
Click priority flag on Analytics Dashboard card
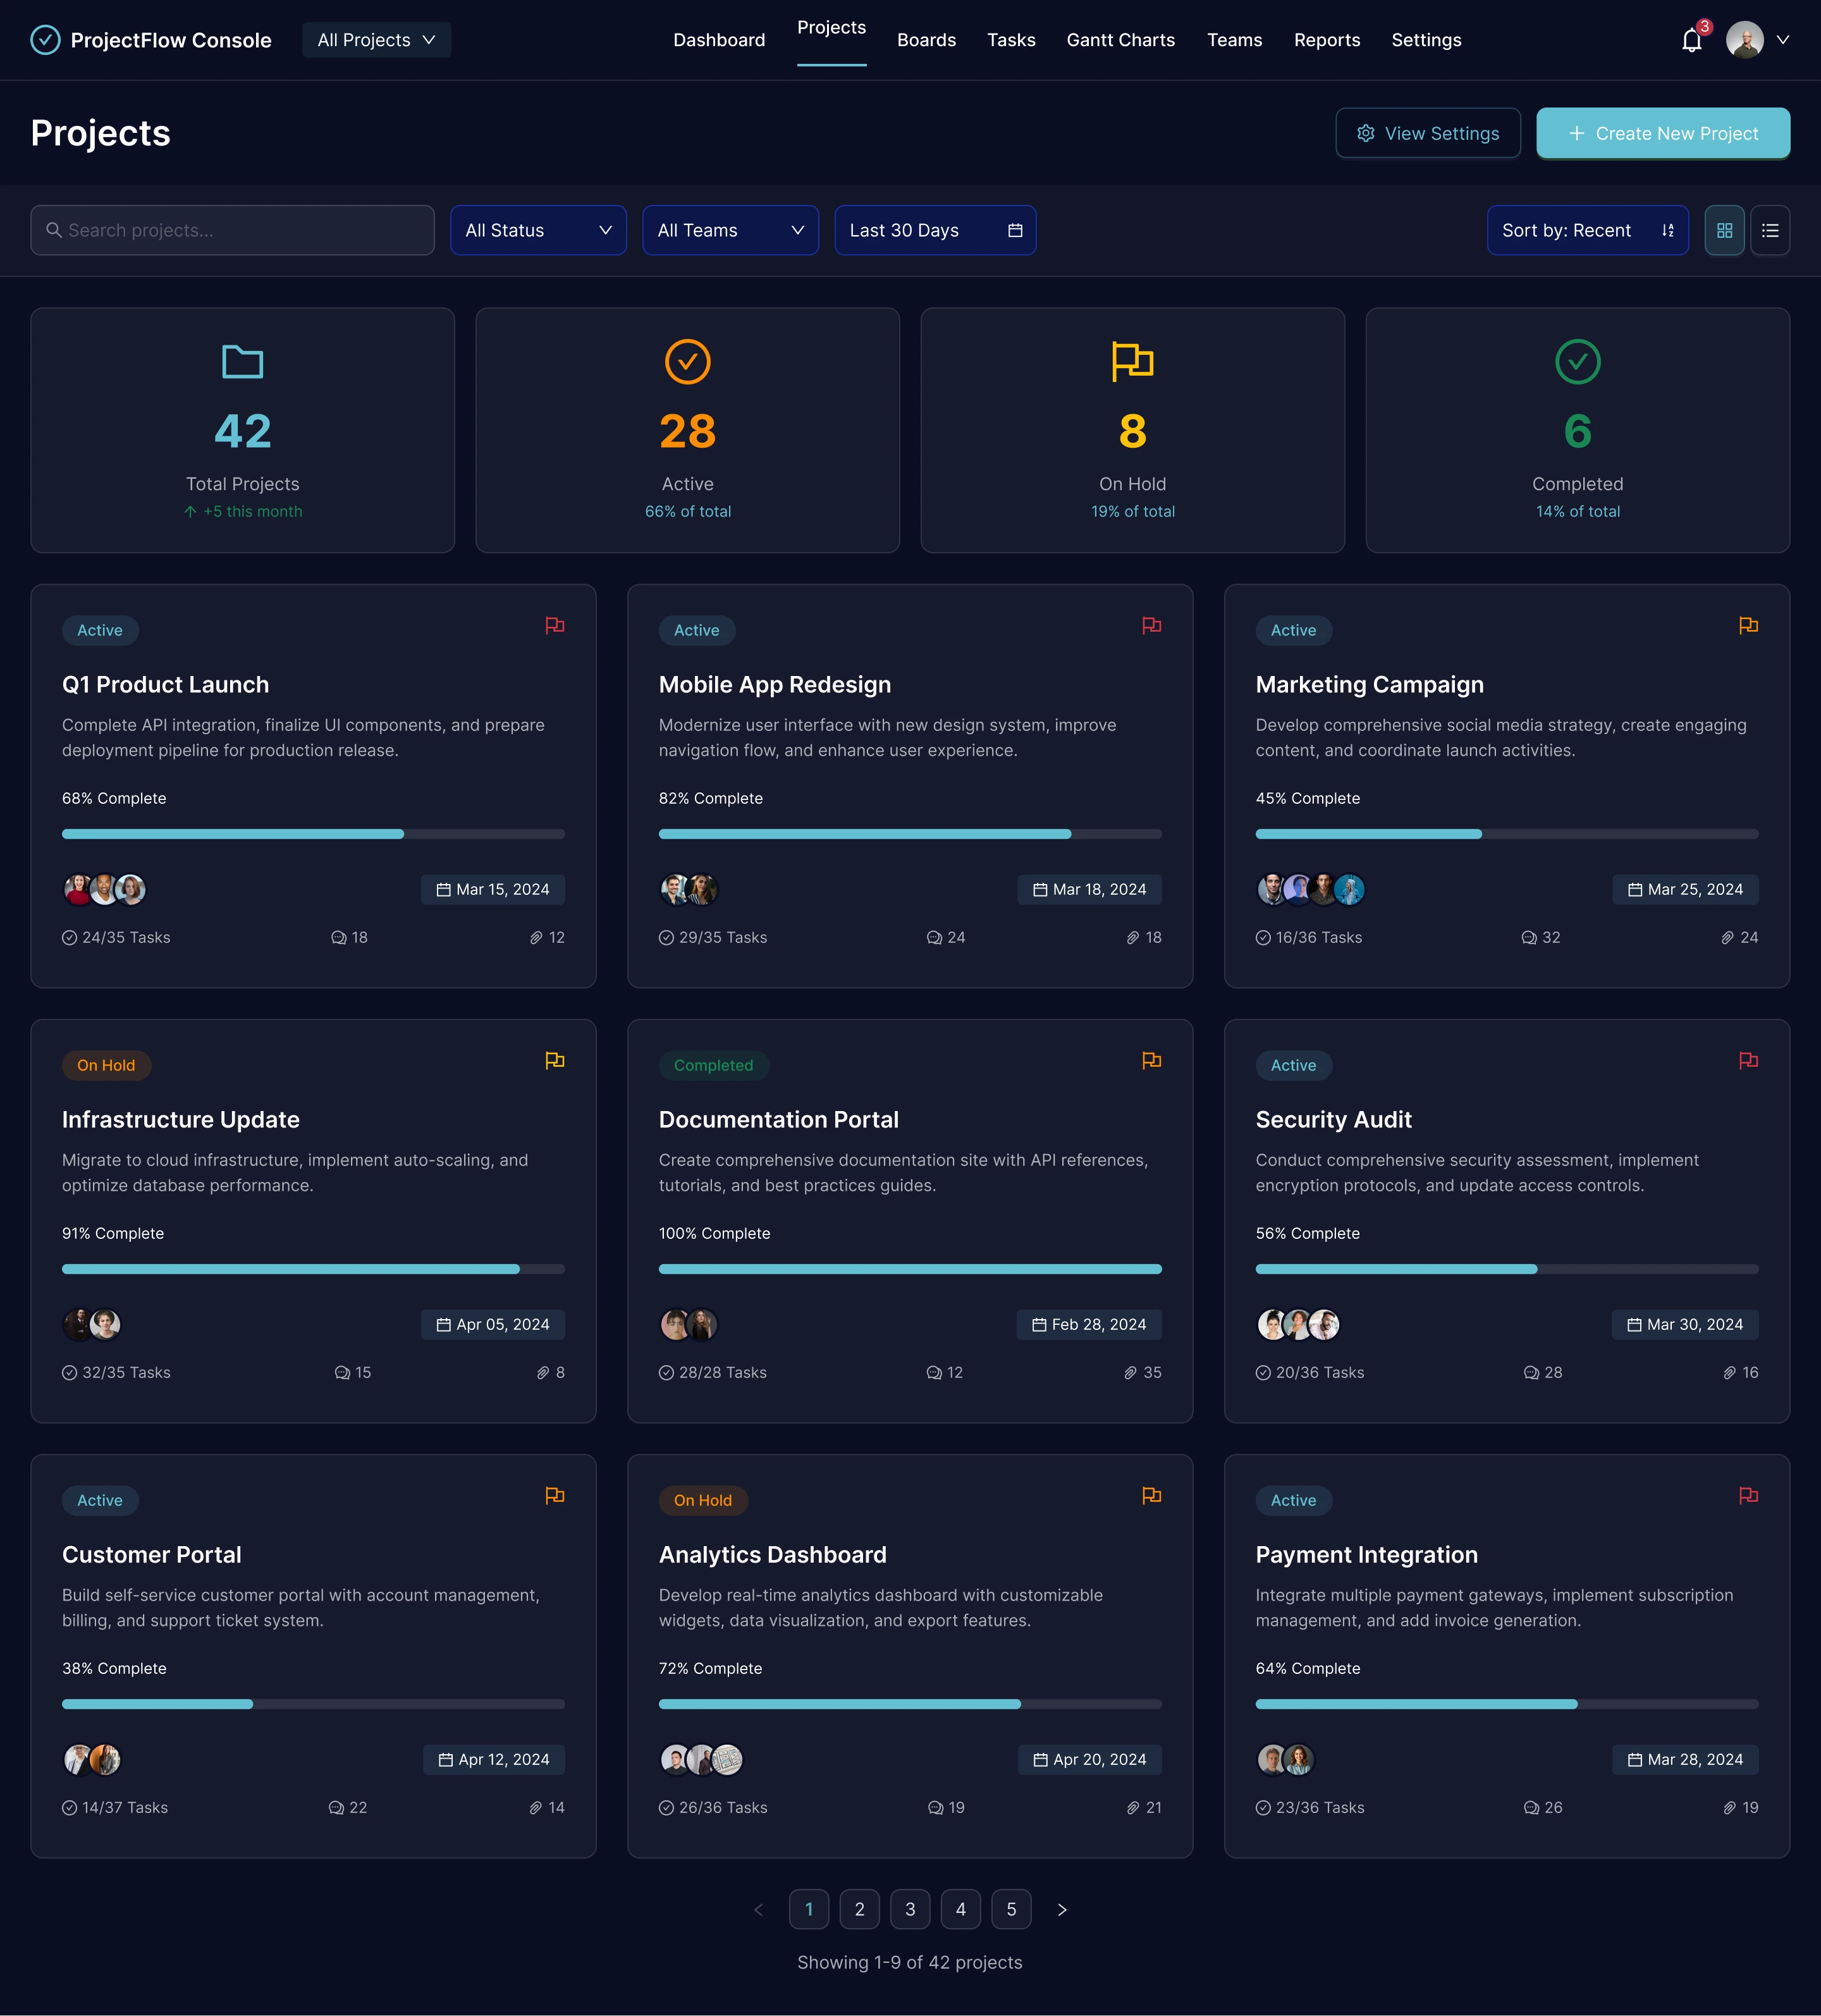tap(1151, 1495)
